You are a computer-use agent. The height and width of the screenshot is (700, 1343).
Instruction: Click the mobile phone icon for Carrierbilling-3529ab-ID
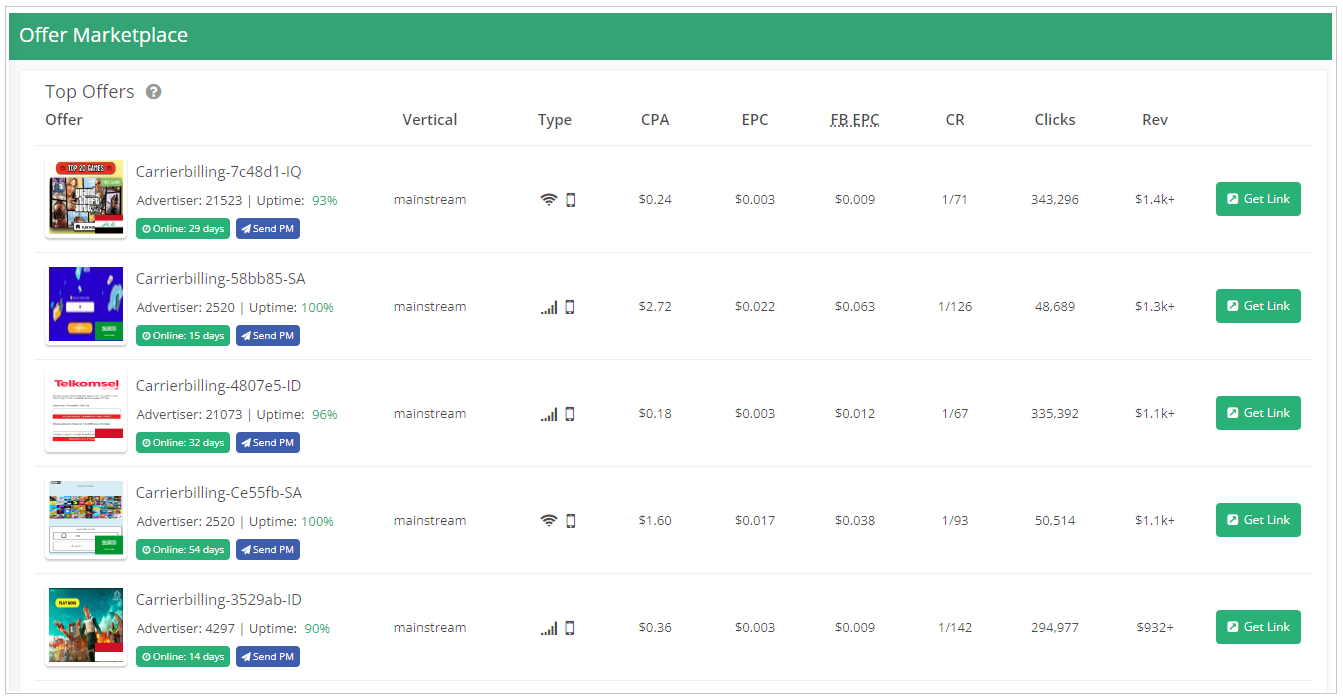[x=570, y=628]
